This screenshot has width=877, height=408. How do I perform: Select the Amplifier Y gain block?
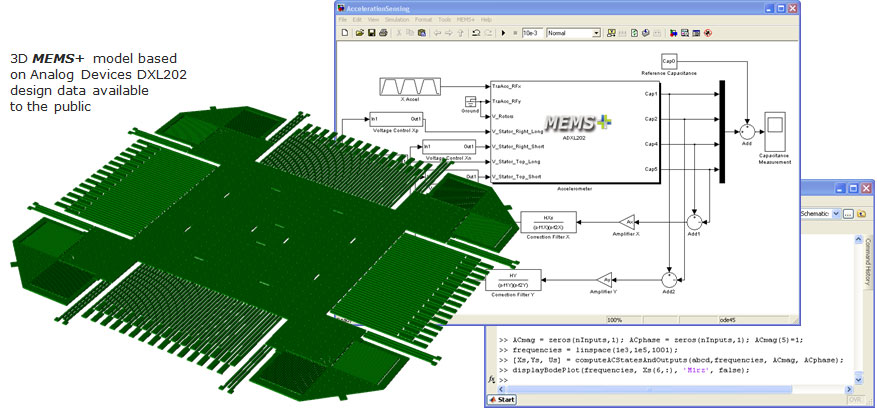pos(604,279)
